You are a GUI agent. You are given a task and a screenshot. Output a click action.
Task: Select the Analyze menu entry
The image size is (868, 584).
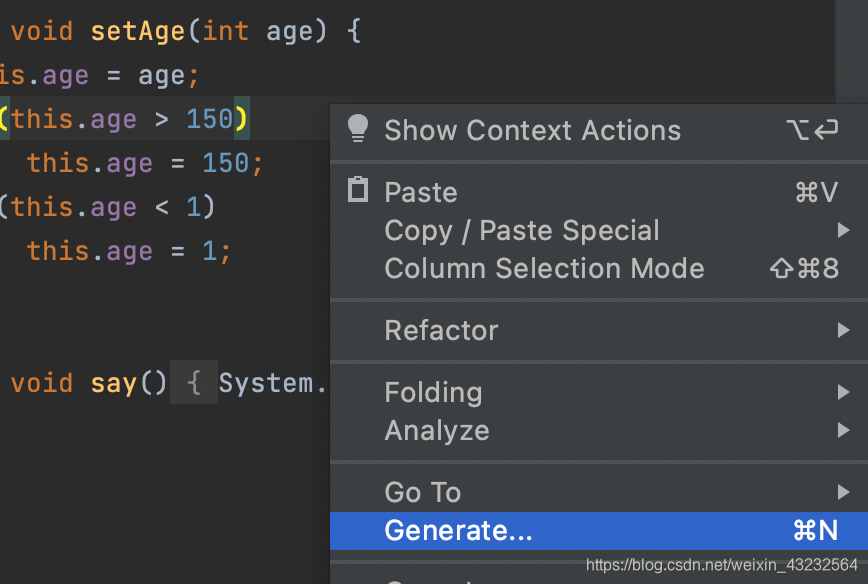[437, 431]
